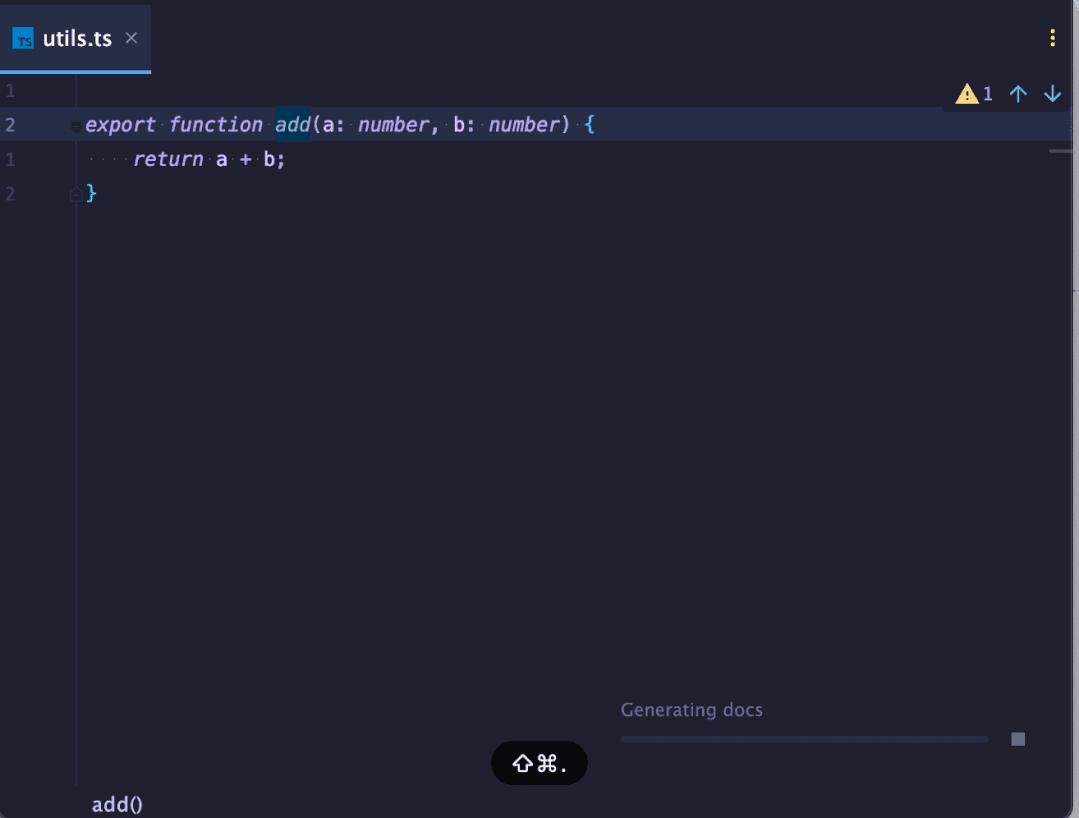Collapse the function body using the gutter chevron
Image resolution: width=1079 pixels, height=818 pixels.
coord(75,128)
